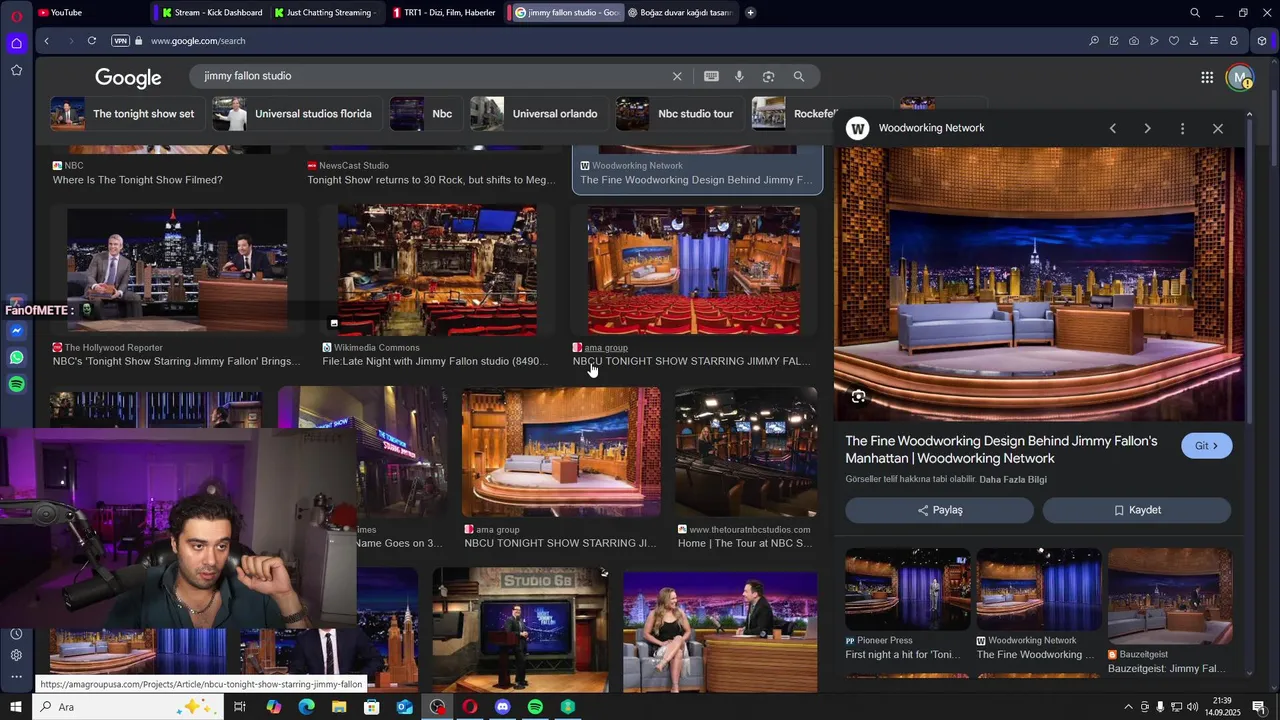Switch to Just Chatting Streaming tab
Image resolution: width=1280 pixels, height=720 pixels.
tap(325, 13)
